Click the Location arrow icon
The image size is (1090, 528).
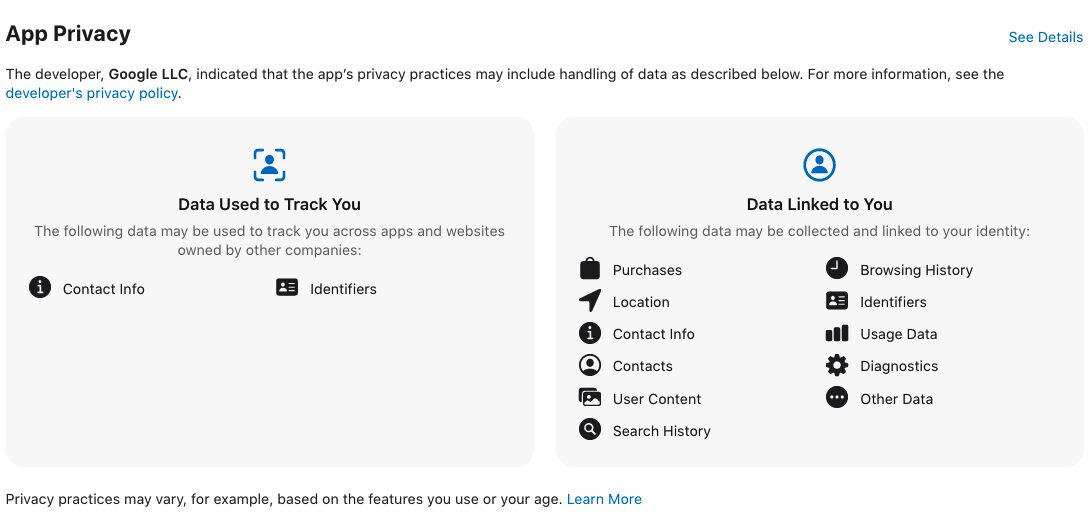(589, 301)
